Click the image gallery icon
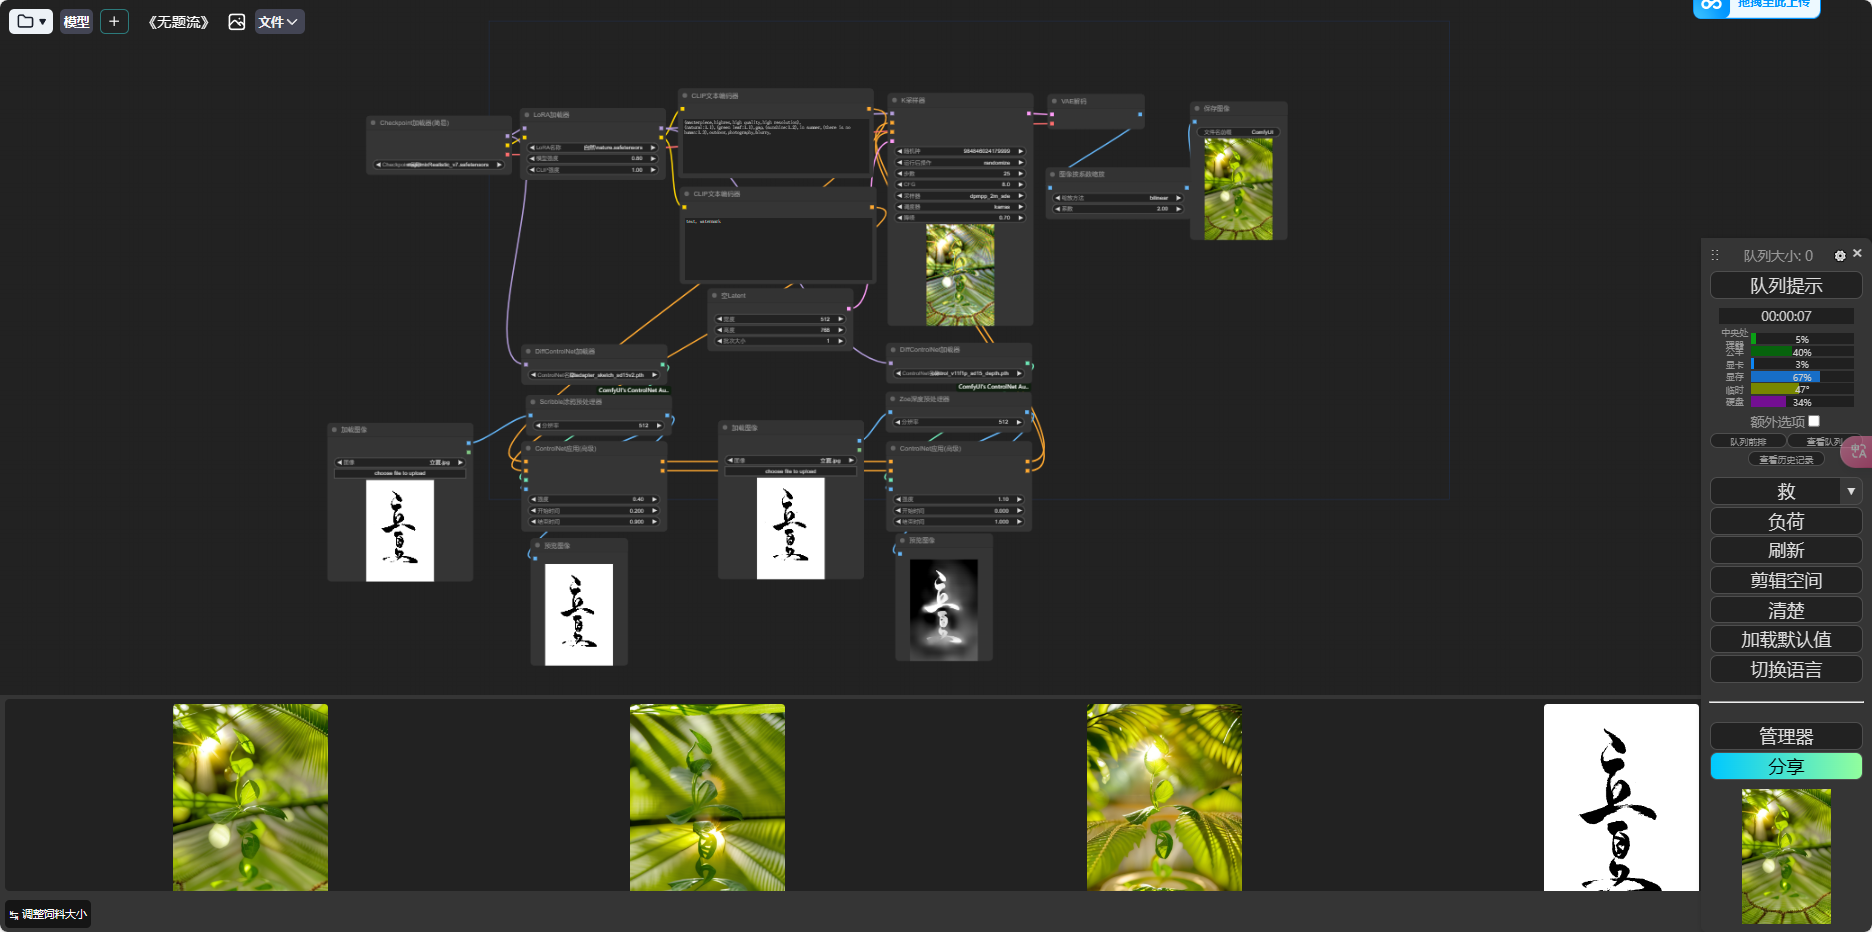 236,22
